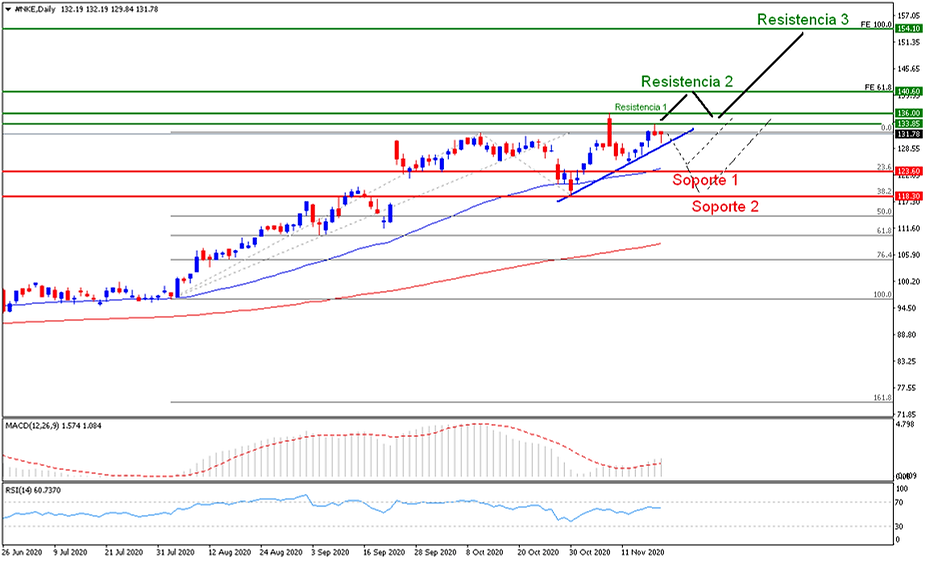Image resolution: width=925 pixels, height=561 pixels.
Task: Click the 161.8 Fibonacci extension label
Action: [x=883, y=398]
